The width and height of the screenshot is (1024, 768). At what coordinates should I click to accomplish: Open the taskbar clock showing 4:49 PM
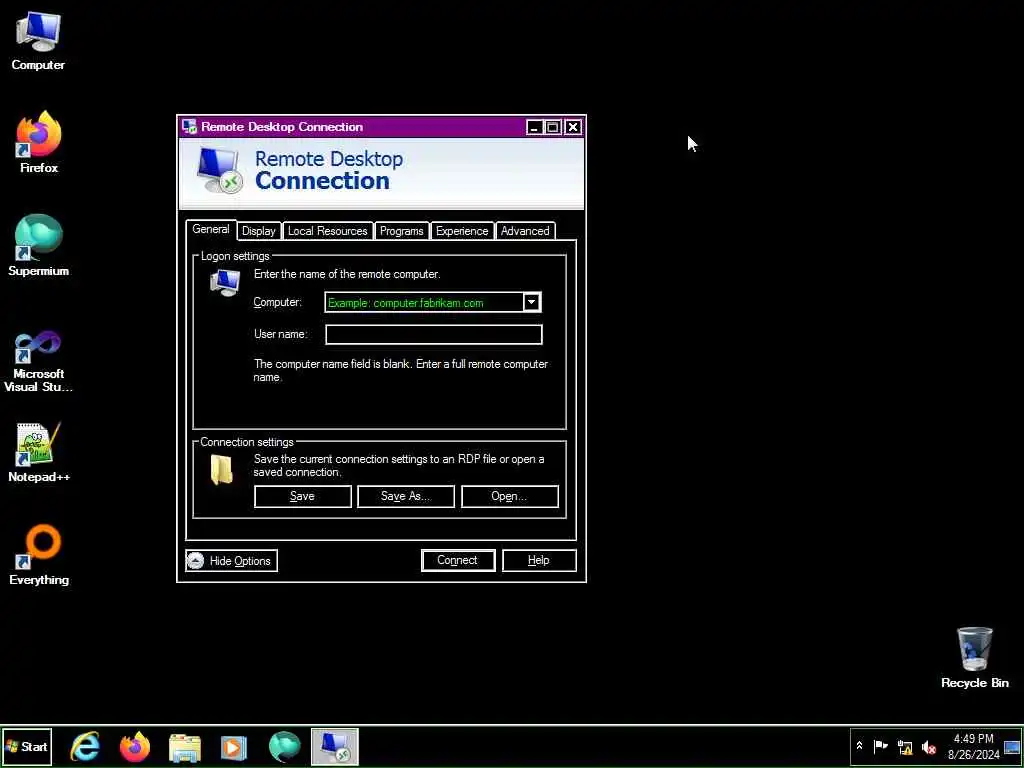(973, 746)
